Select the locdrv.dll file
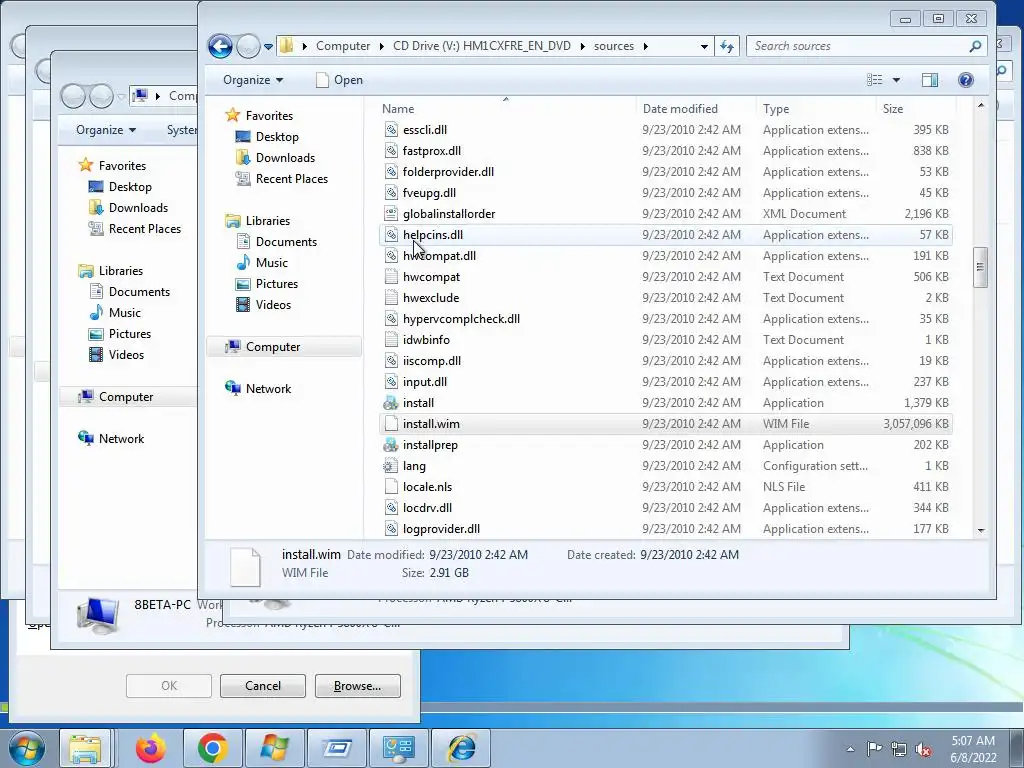Image resolution: width=1024 pixels, height=768 pixels. tap(427, 507)
